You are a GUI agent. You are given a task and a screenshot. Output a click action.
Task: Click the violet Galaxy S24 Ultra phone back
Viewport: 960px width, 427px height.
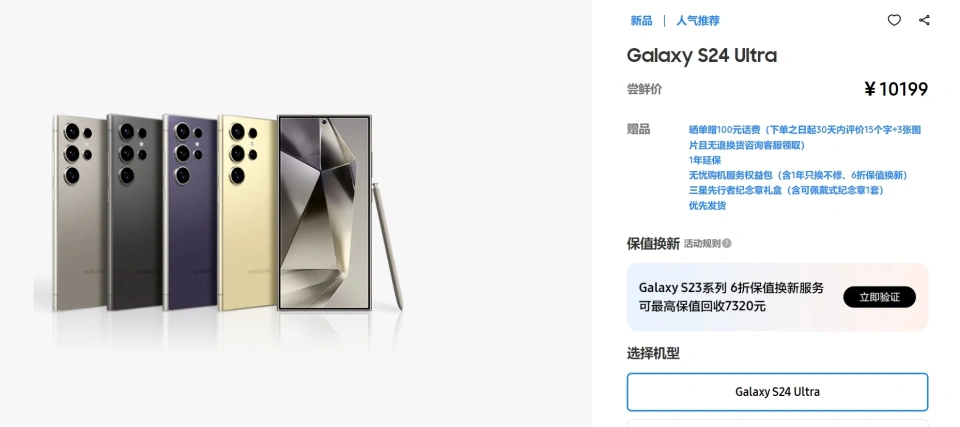point(190,210)
